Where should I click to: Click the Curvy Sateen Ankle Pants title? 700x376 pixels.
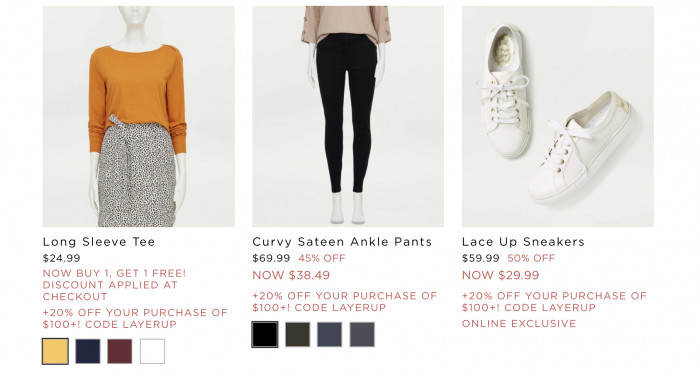pyautogui.click(x=342, y=242)
